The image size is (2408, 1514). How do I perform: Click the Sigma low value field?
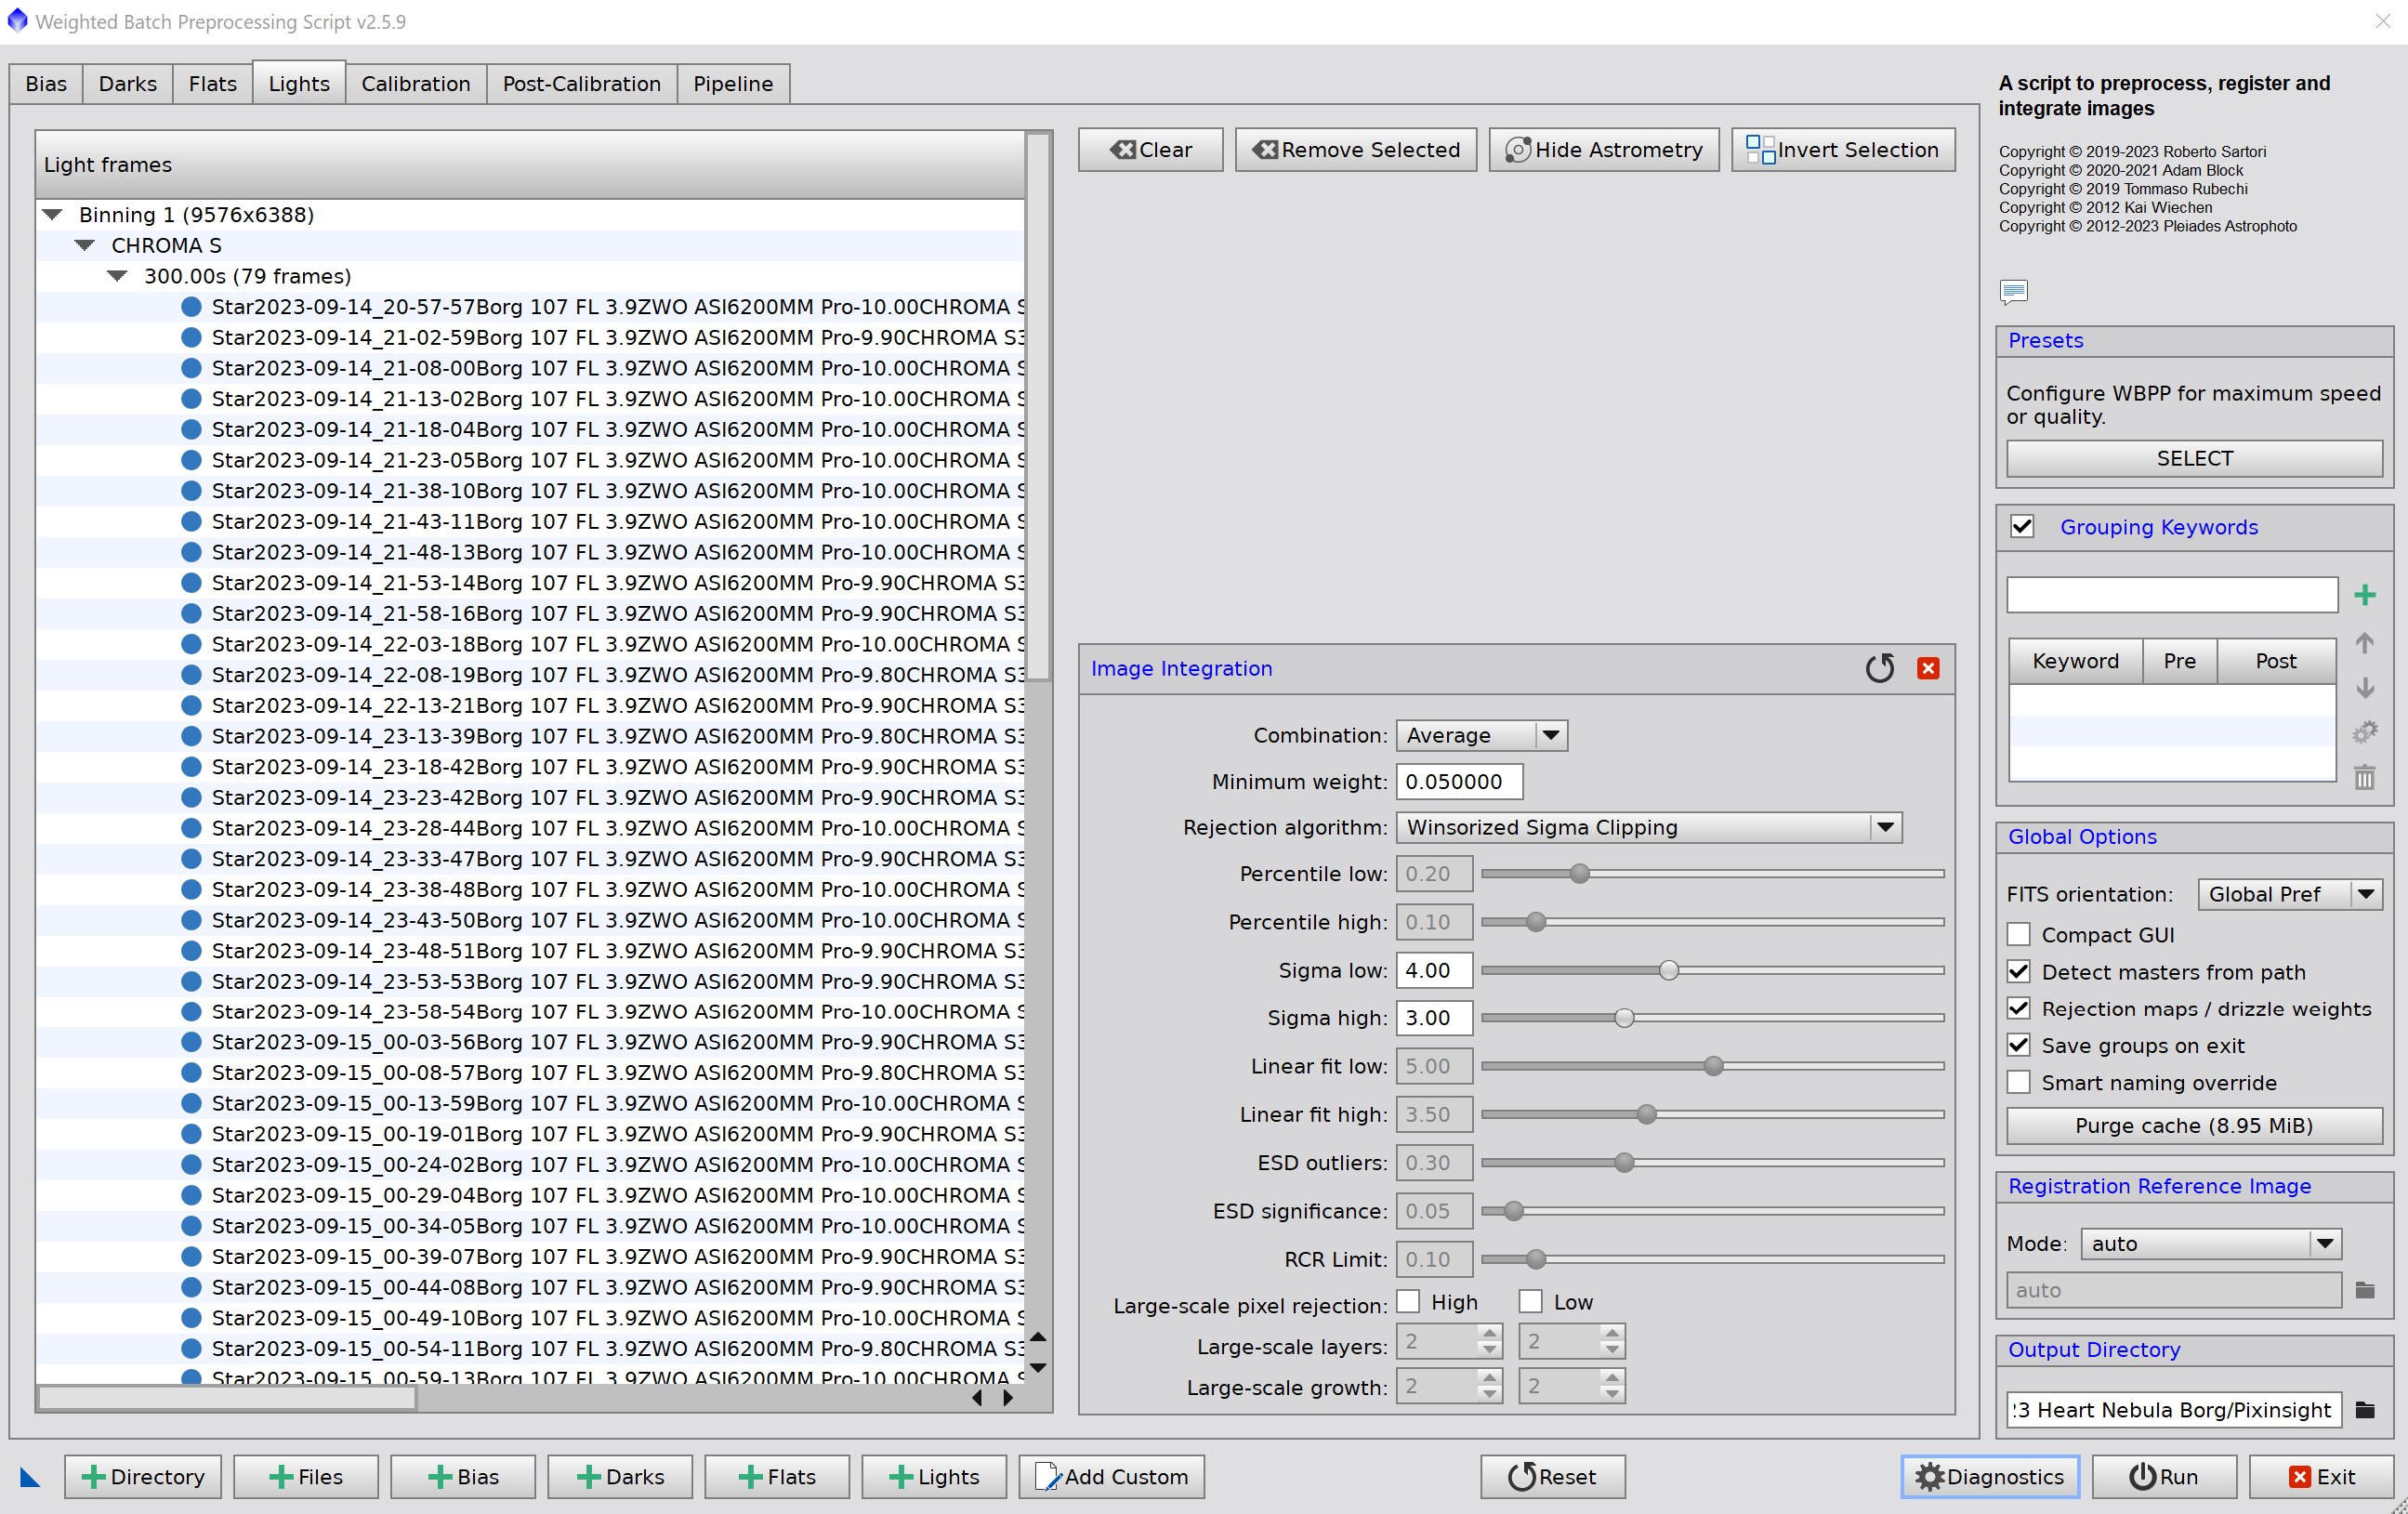click(1434, 970)
